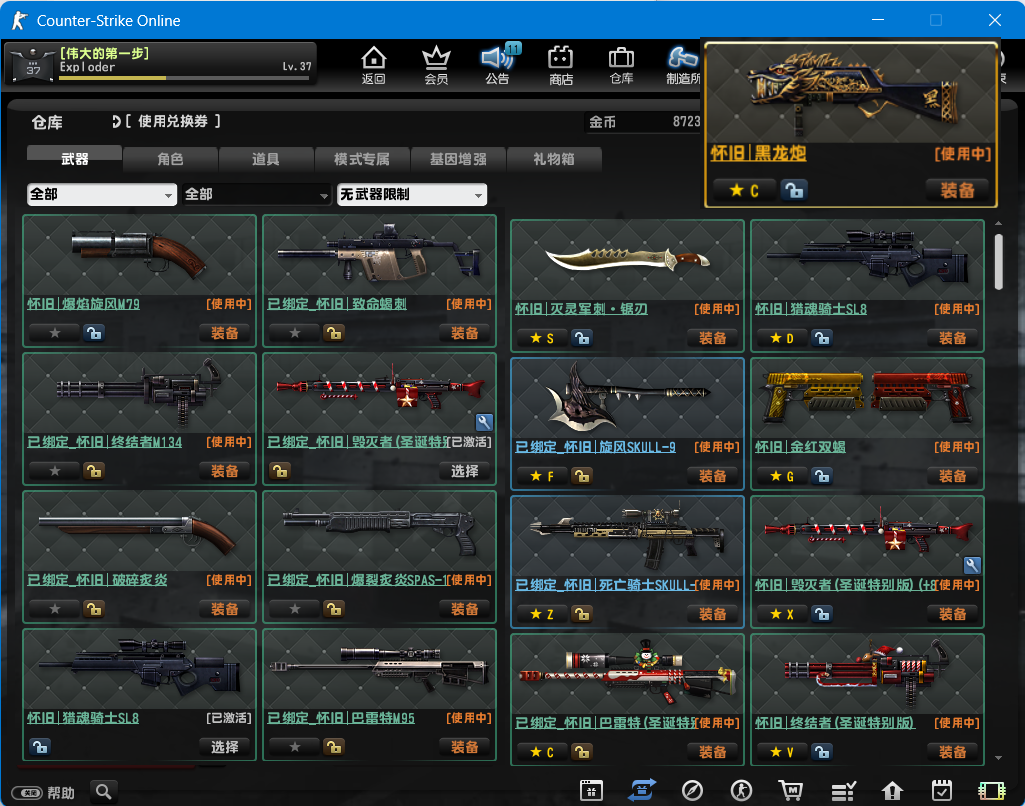Click the running man icon

741,790
